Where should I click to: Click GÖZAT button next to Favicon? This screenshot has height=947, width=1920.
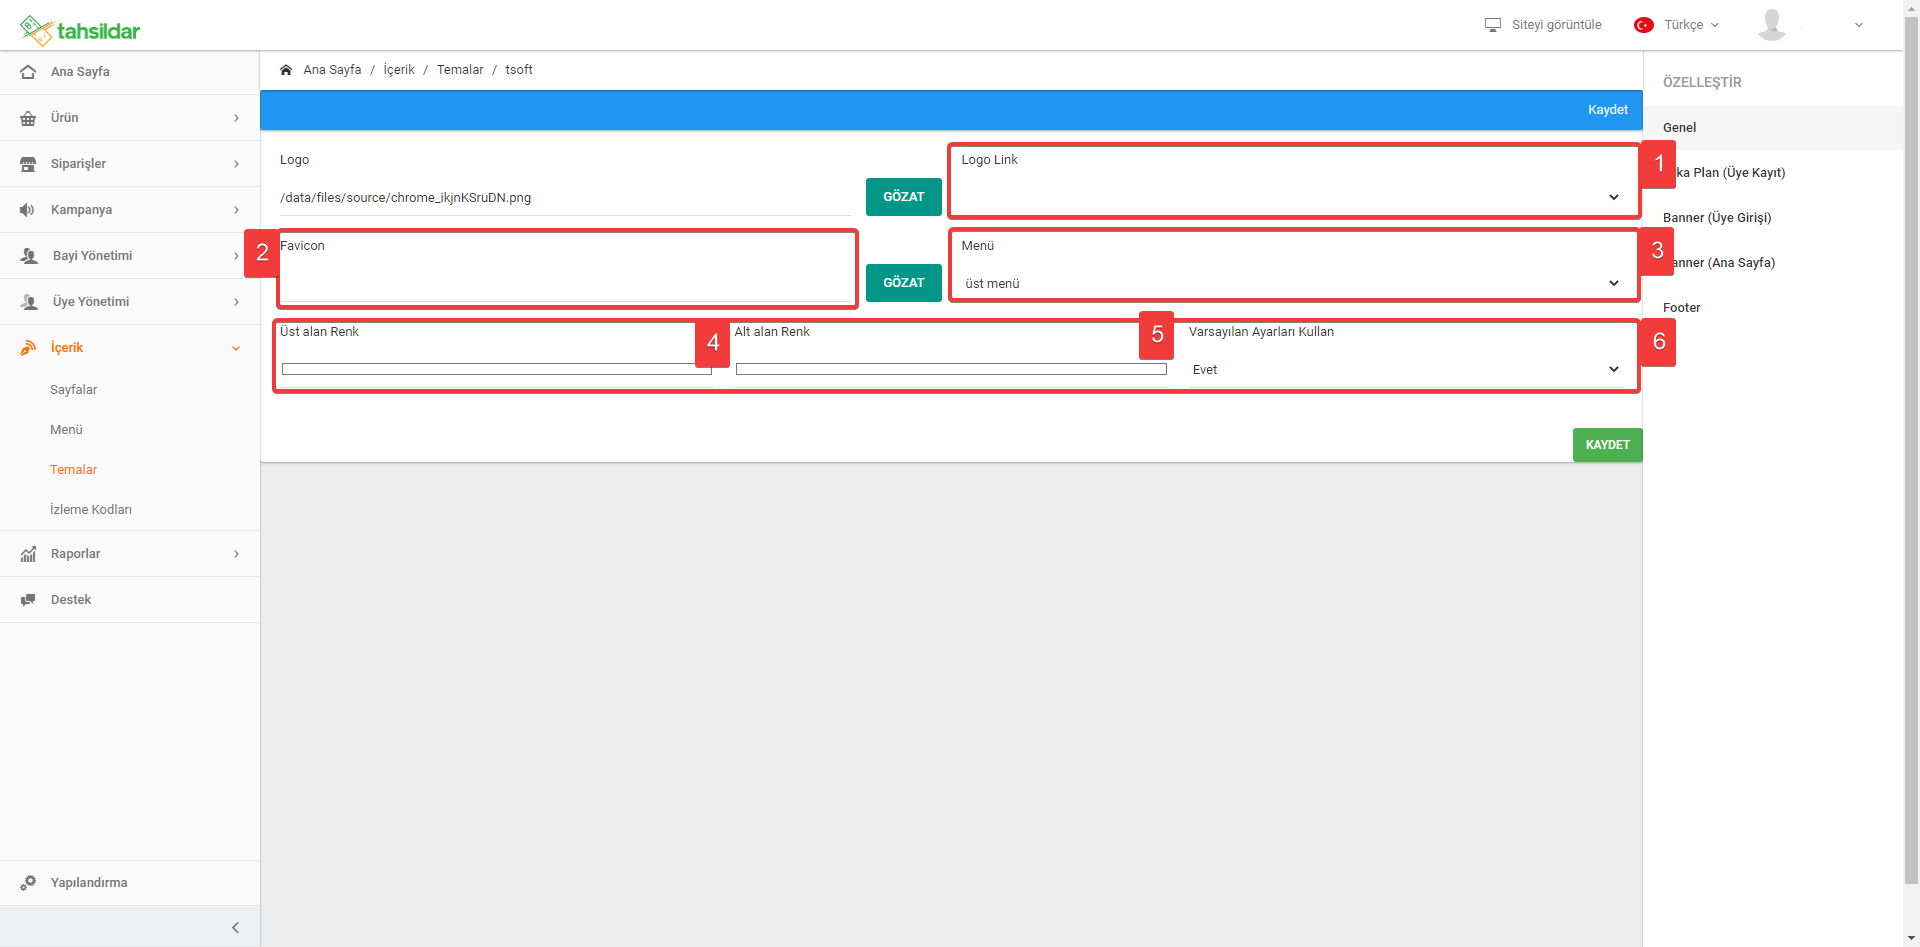point(904,283)
